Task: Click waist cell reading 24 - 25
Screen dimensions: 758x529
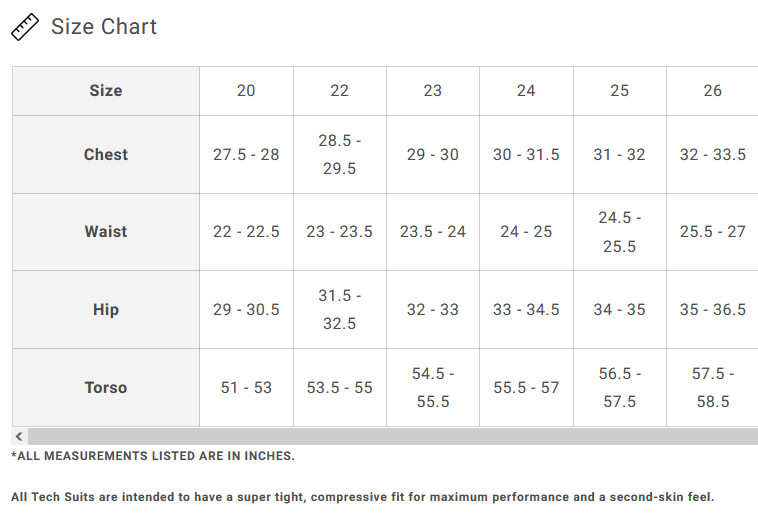Action: click(526, 232)
